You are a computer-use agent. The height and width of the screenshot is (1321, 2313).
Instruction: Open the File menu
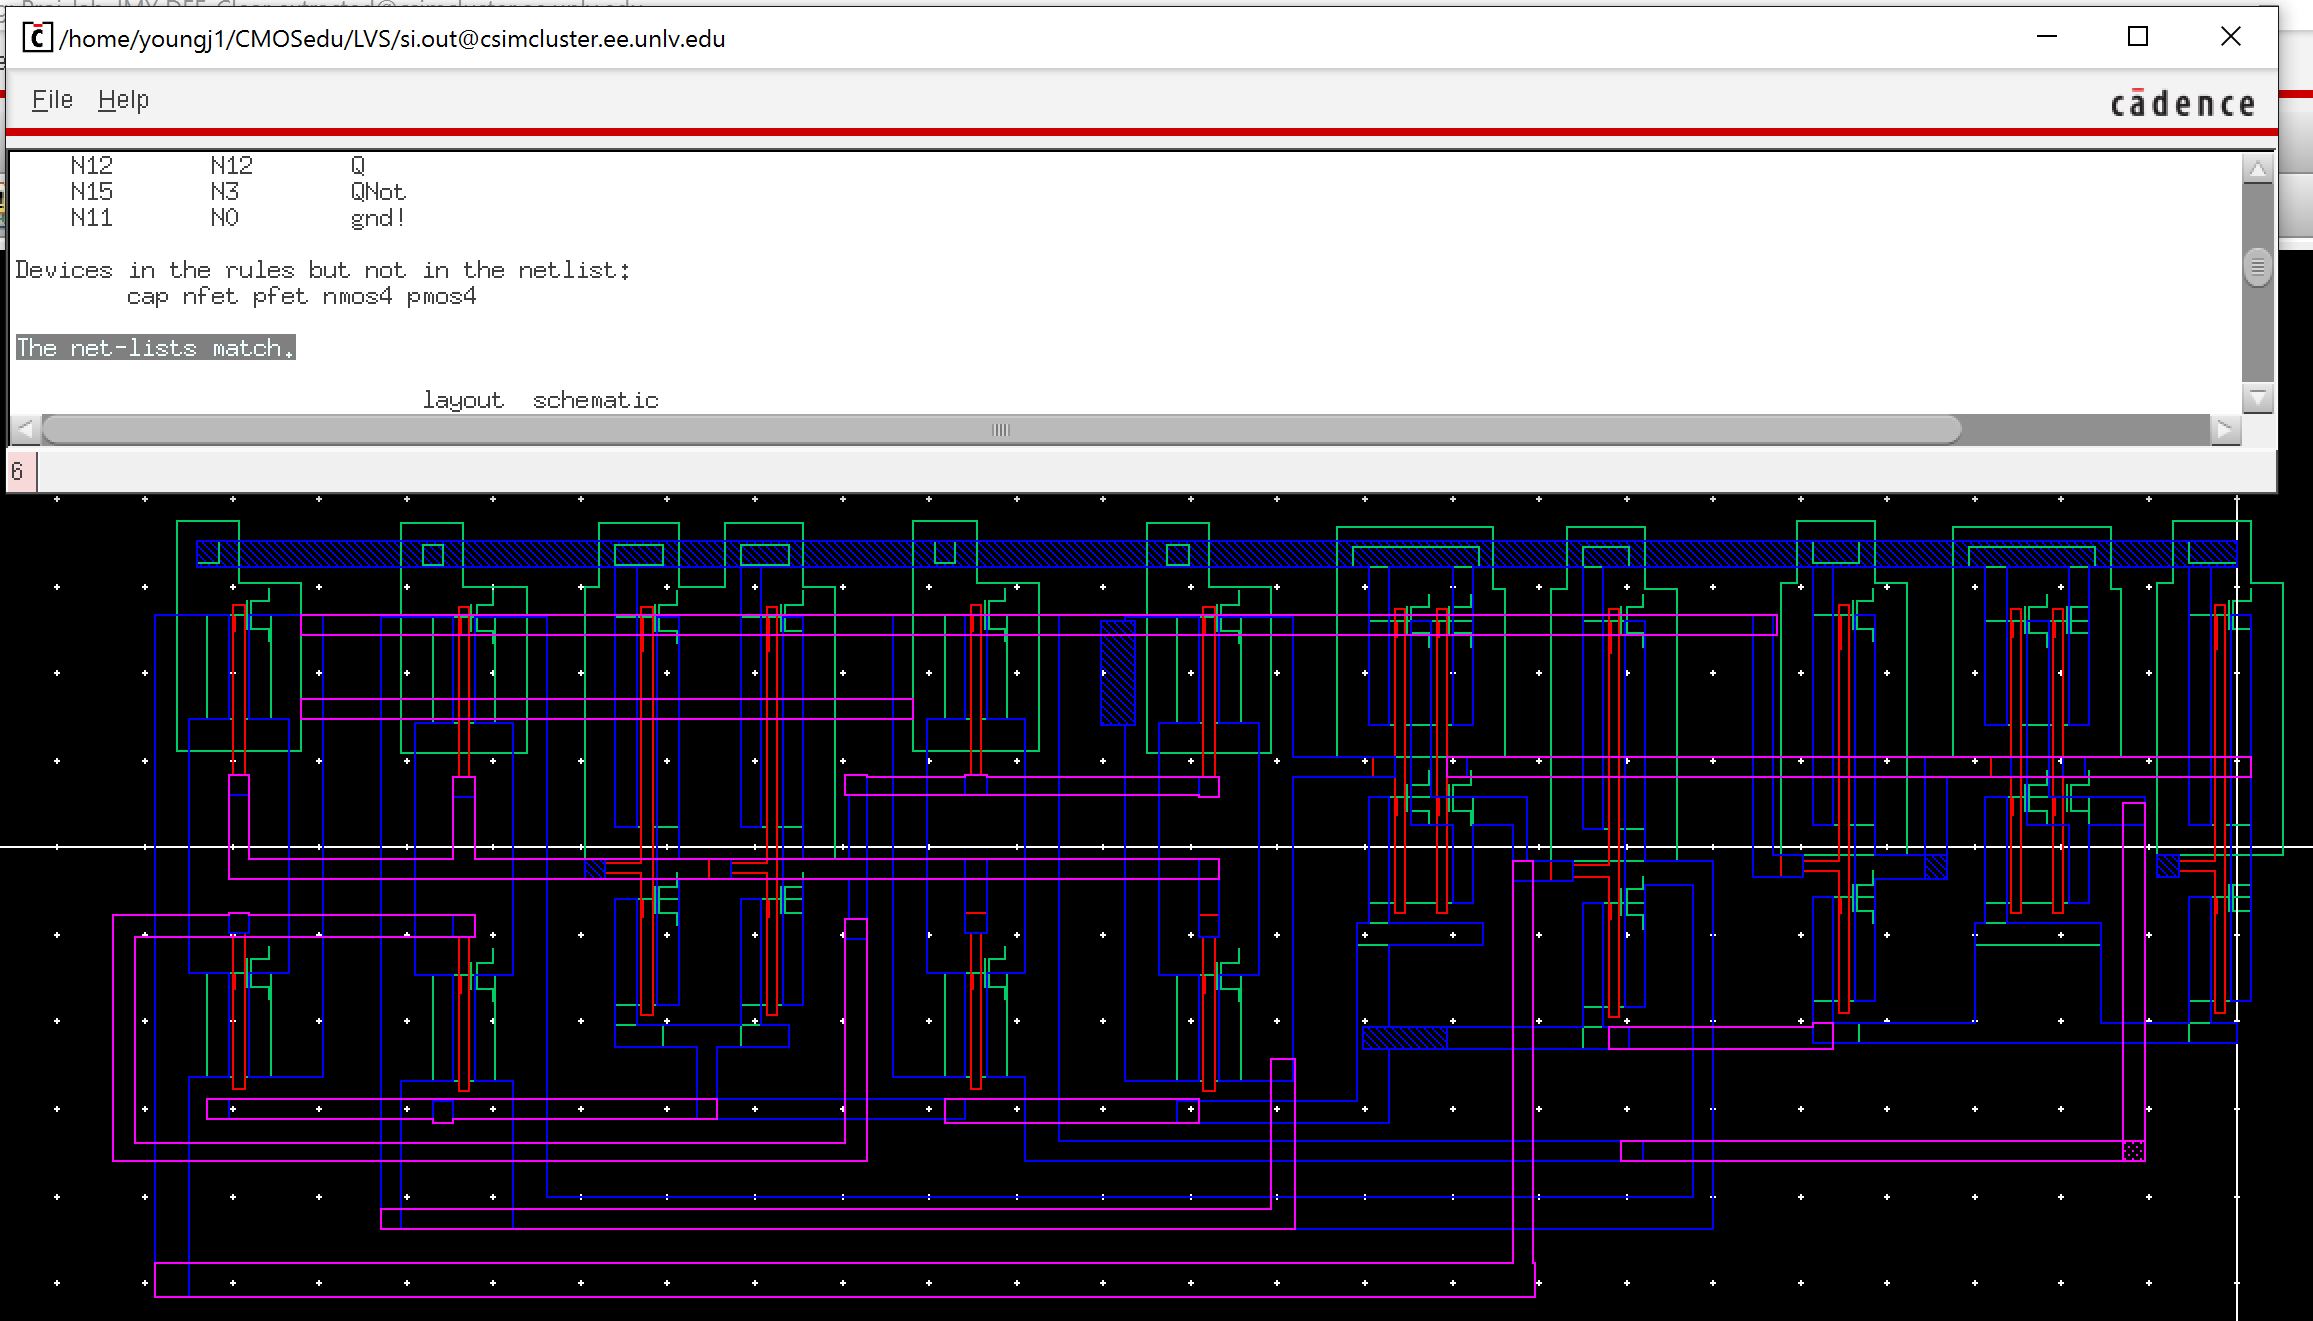[x=52, y=100]
